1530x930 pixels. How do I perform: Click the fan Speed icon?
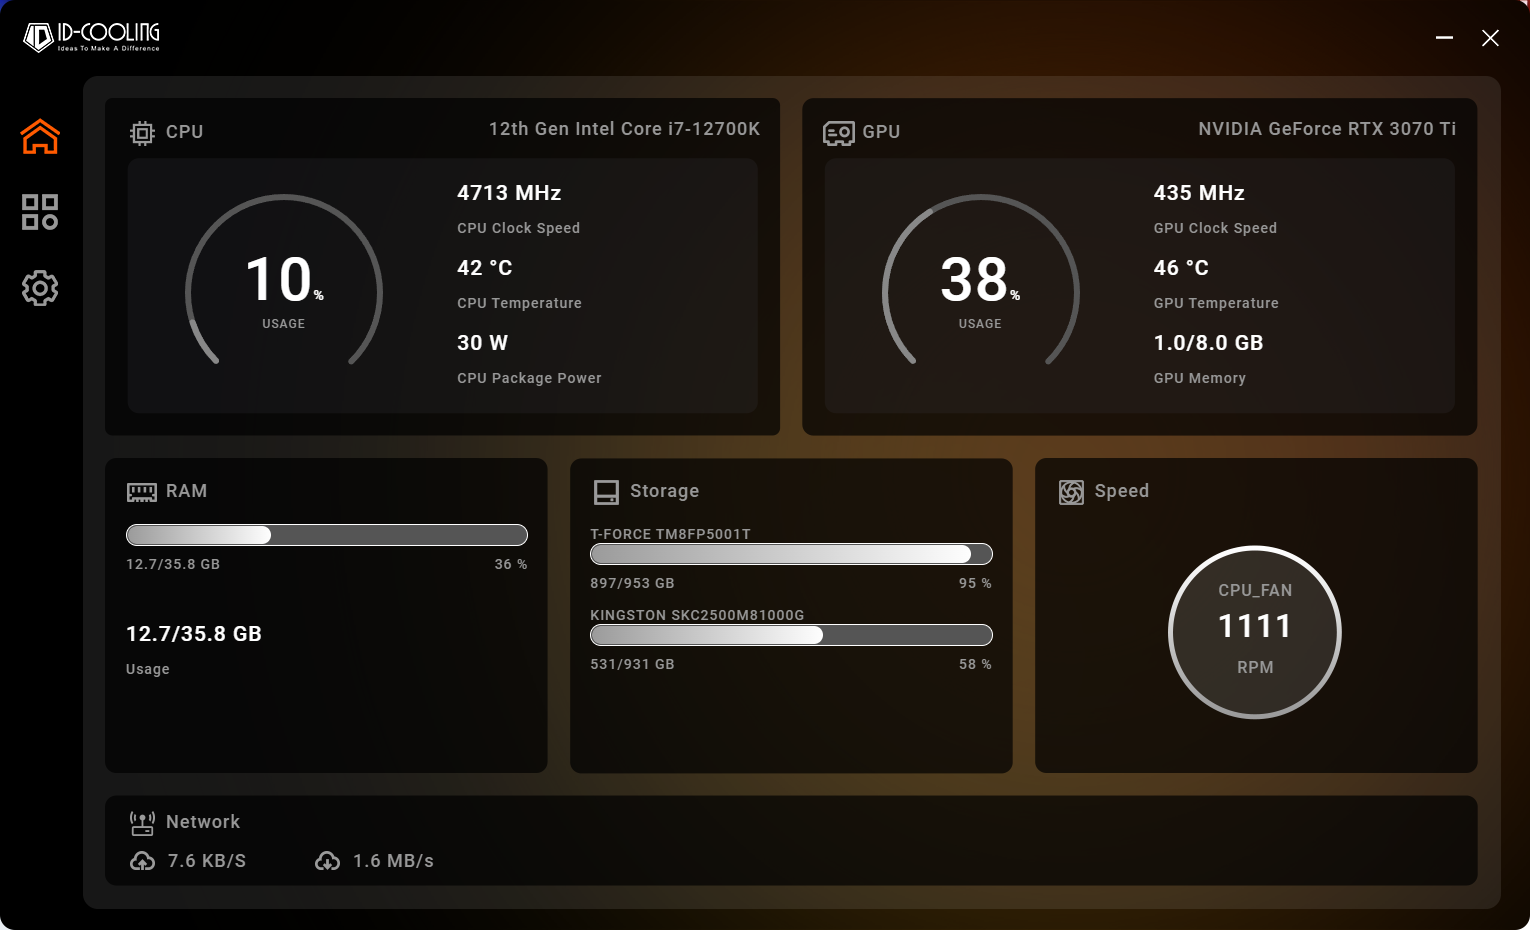tap(1071, 492)
